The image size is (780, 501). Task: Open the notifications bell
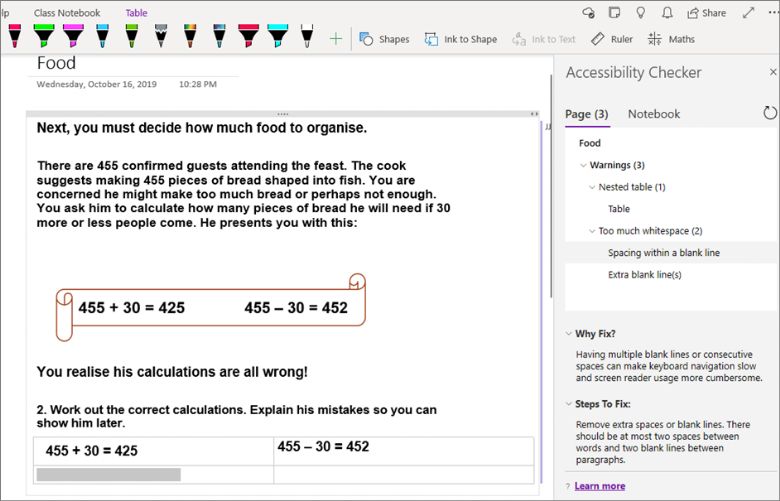667,12
